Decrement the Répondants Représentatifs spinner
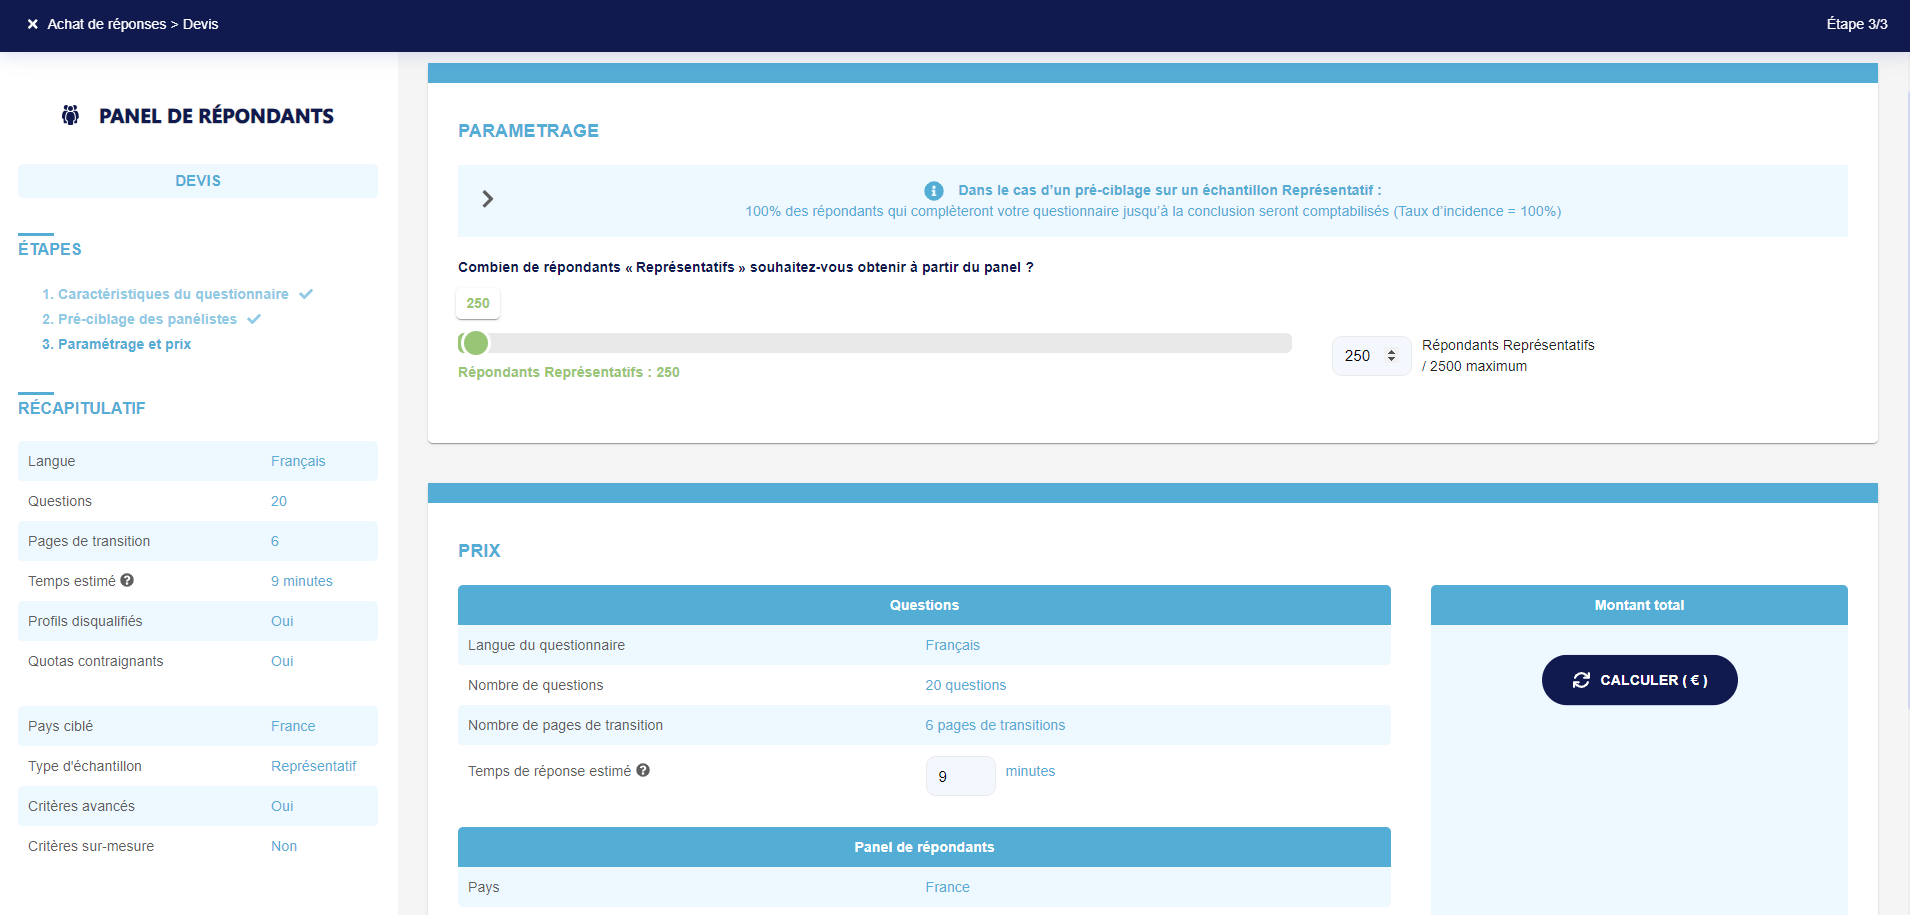 (1391, 361)
